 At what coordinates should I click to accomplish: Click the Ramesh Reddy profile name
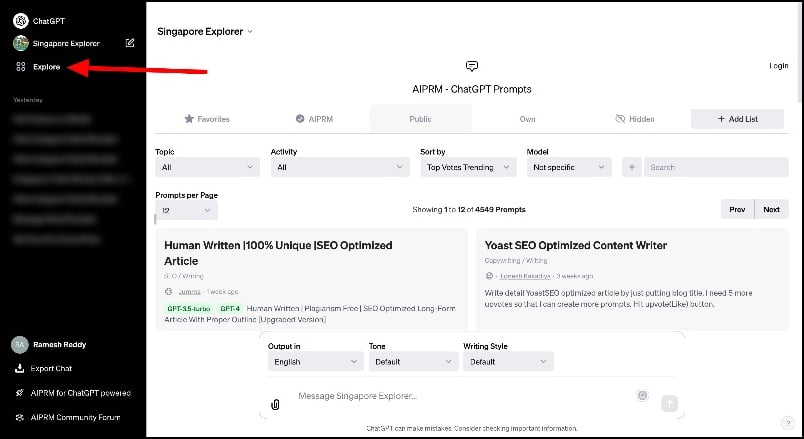click(x=59, y=345)
